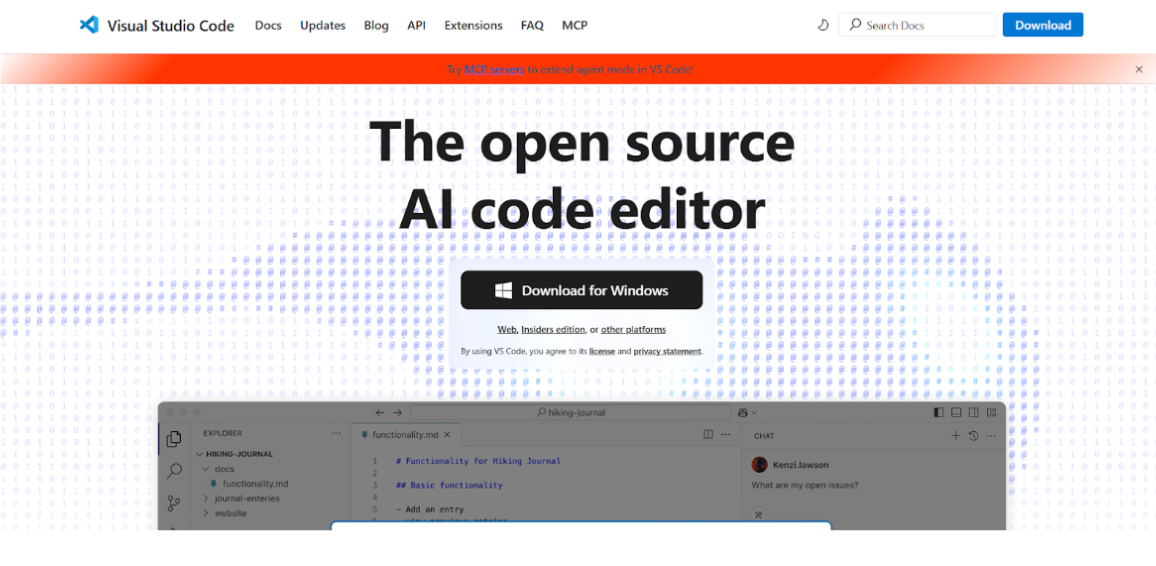
Task: Open the license link
Action: click(x=602, y=352)
